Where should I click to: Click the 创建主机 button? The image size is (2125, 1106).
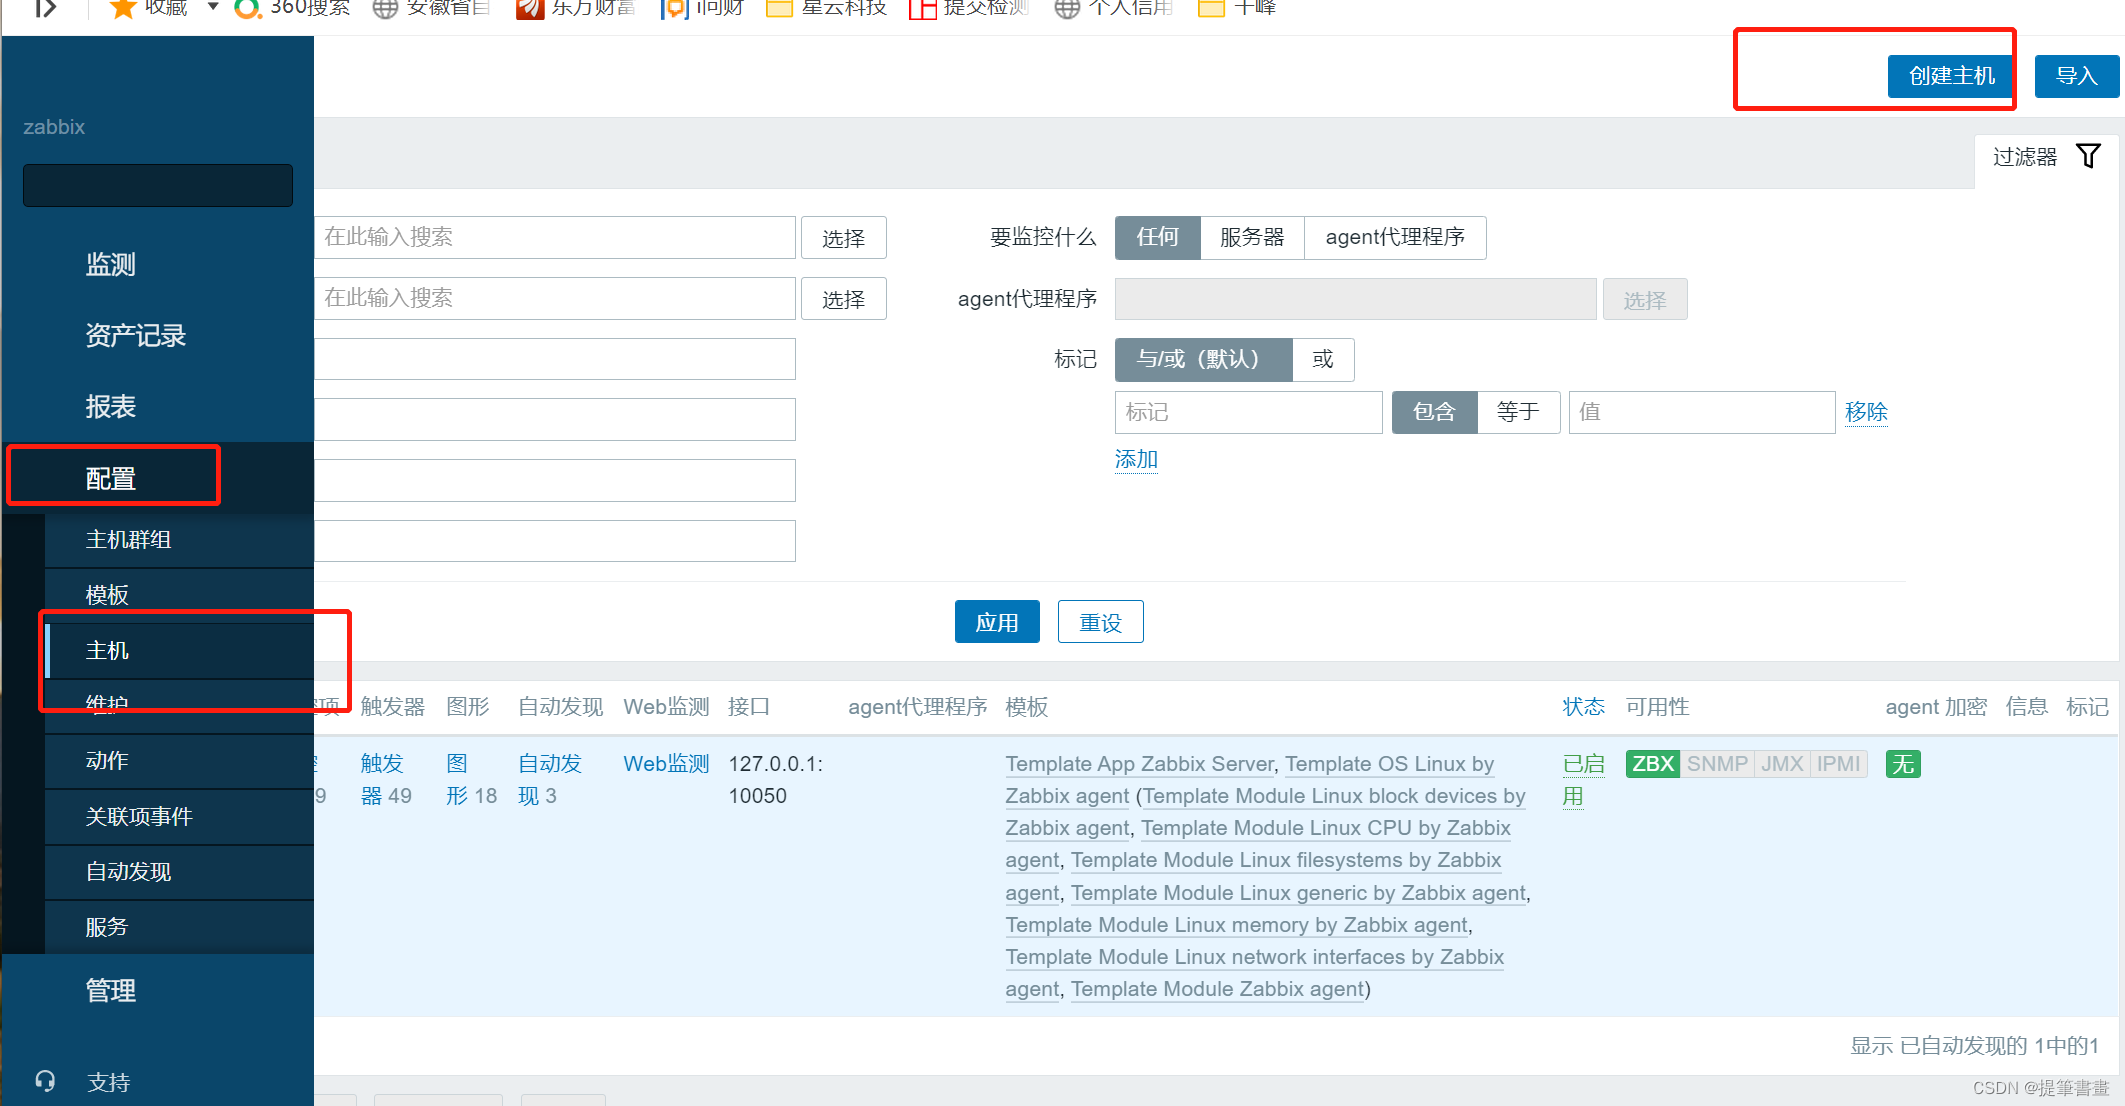click(x=1950, y=76)
